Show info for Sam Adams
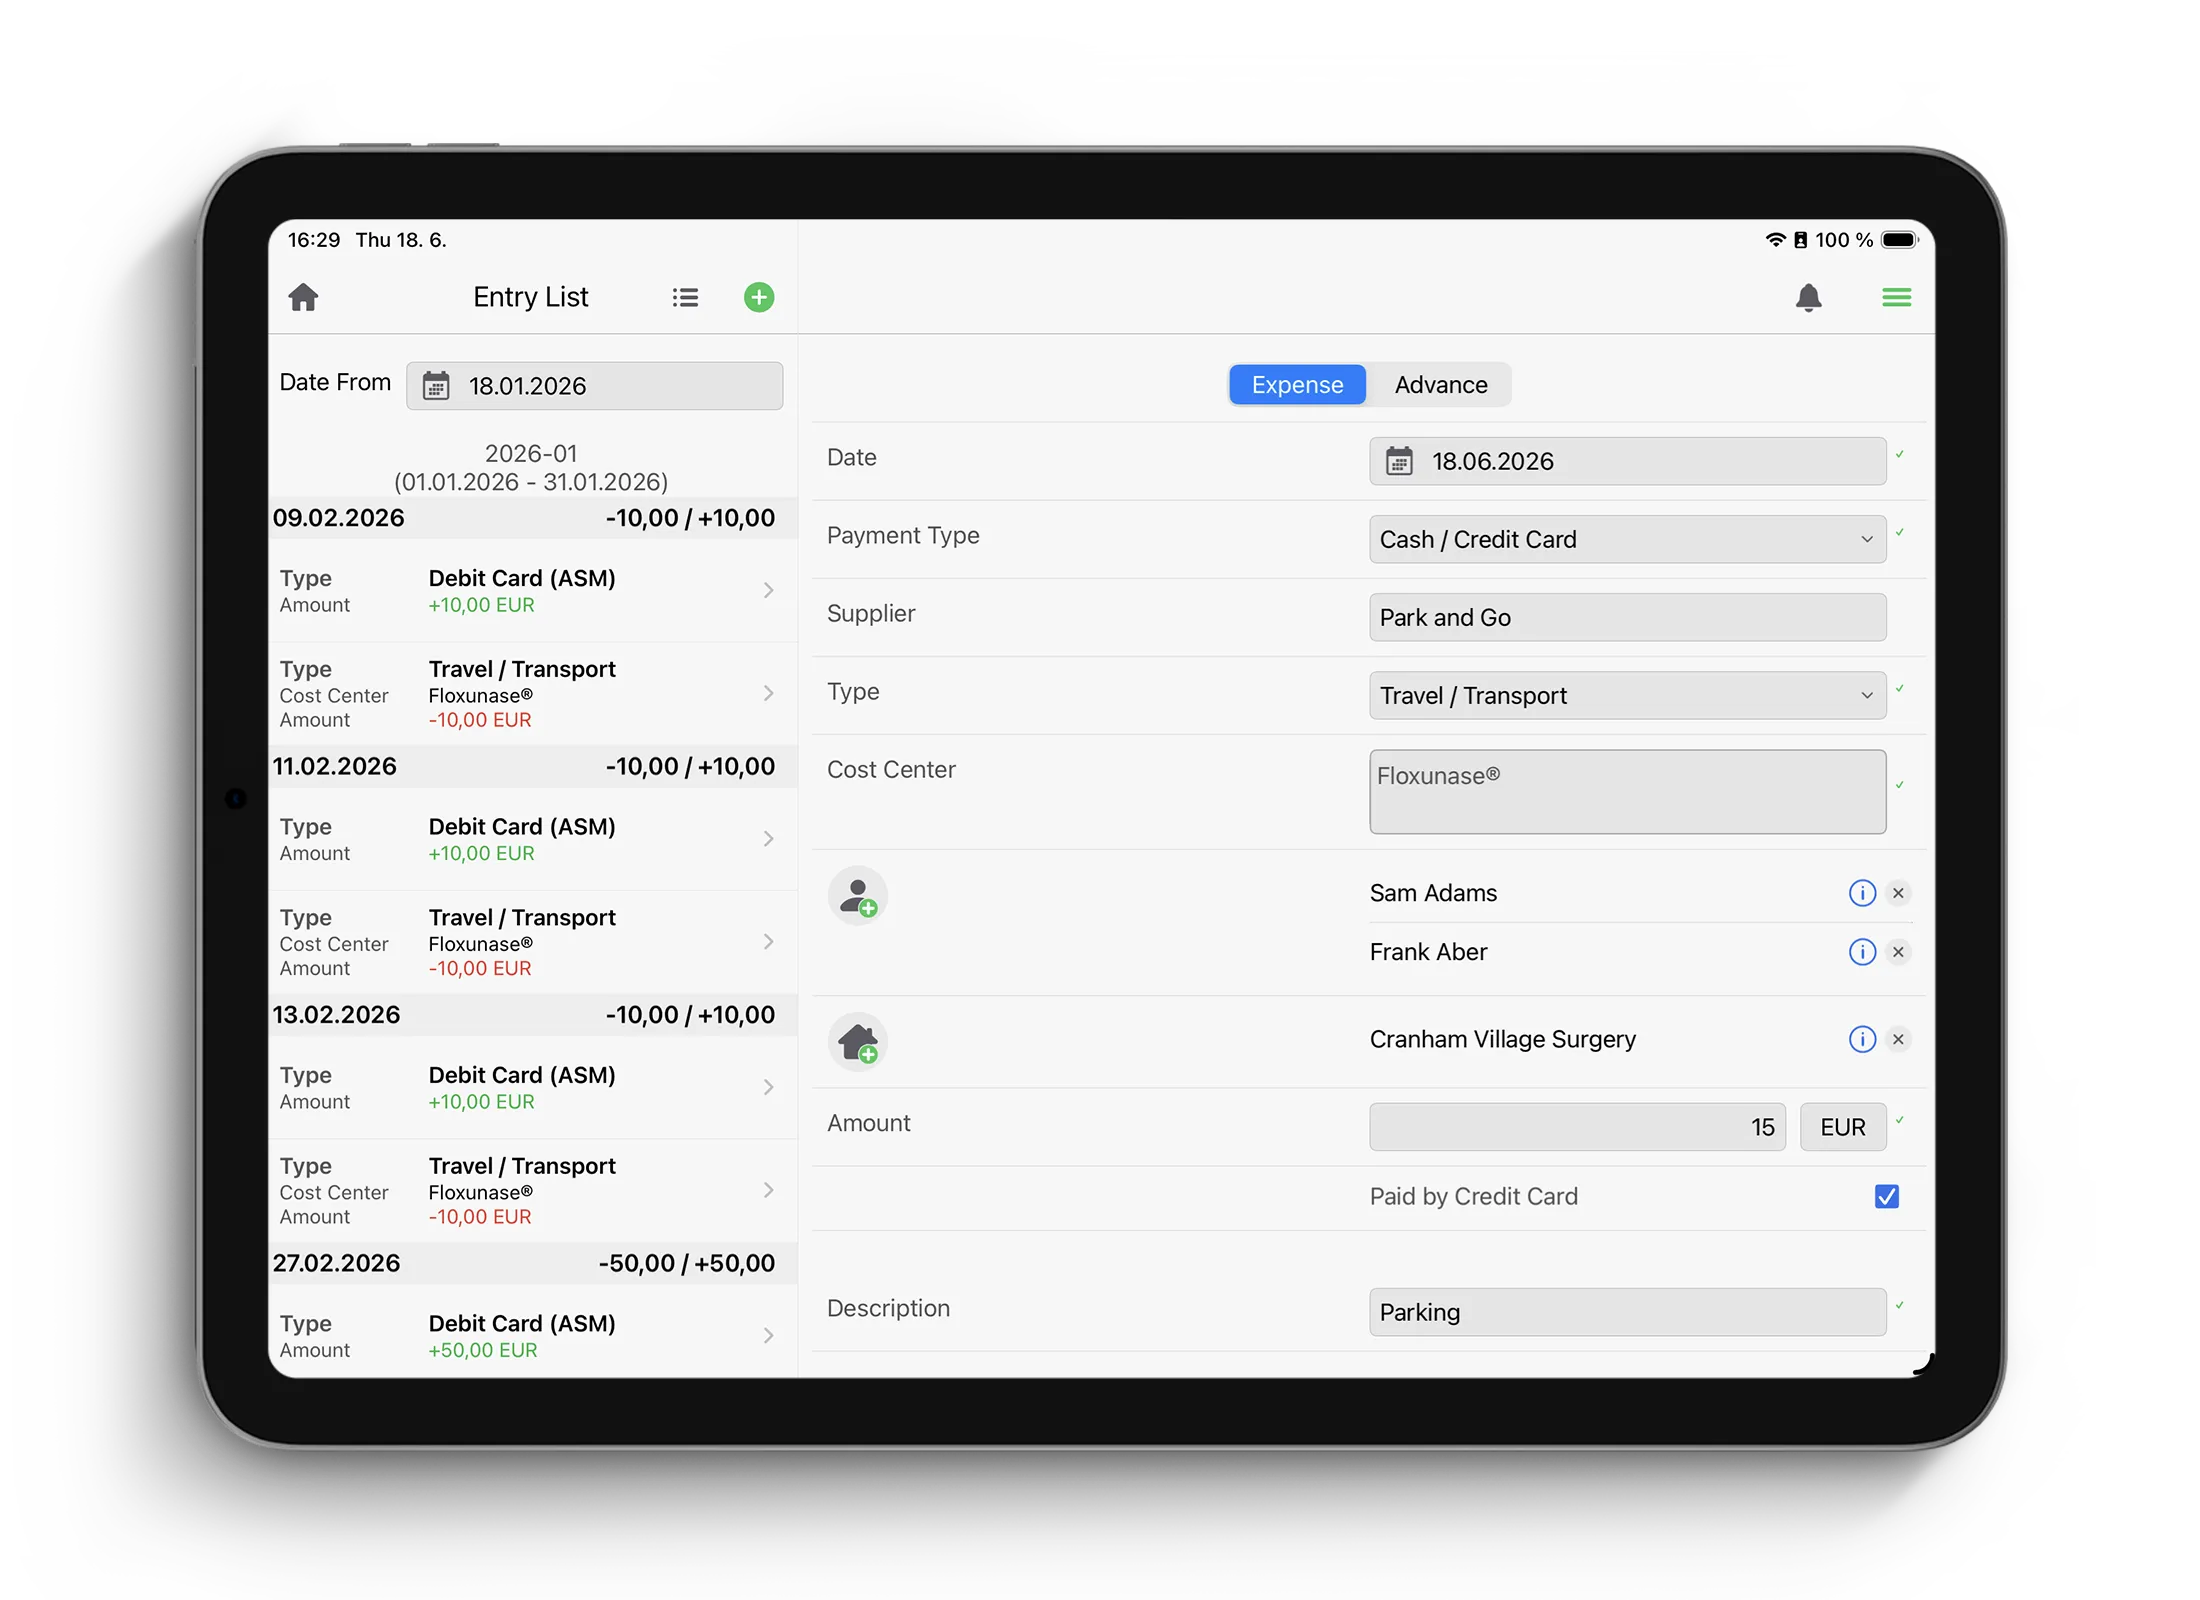2200x1600 pixels. 1862,892
